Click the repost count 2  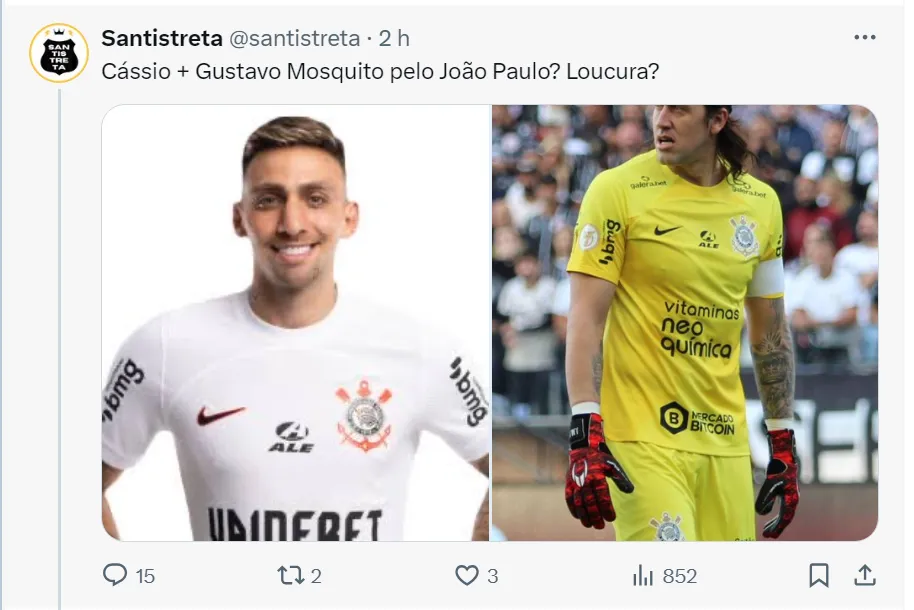316,576
